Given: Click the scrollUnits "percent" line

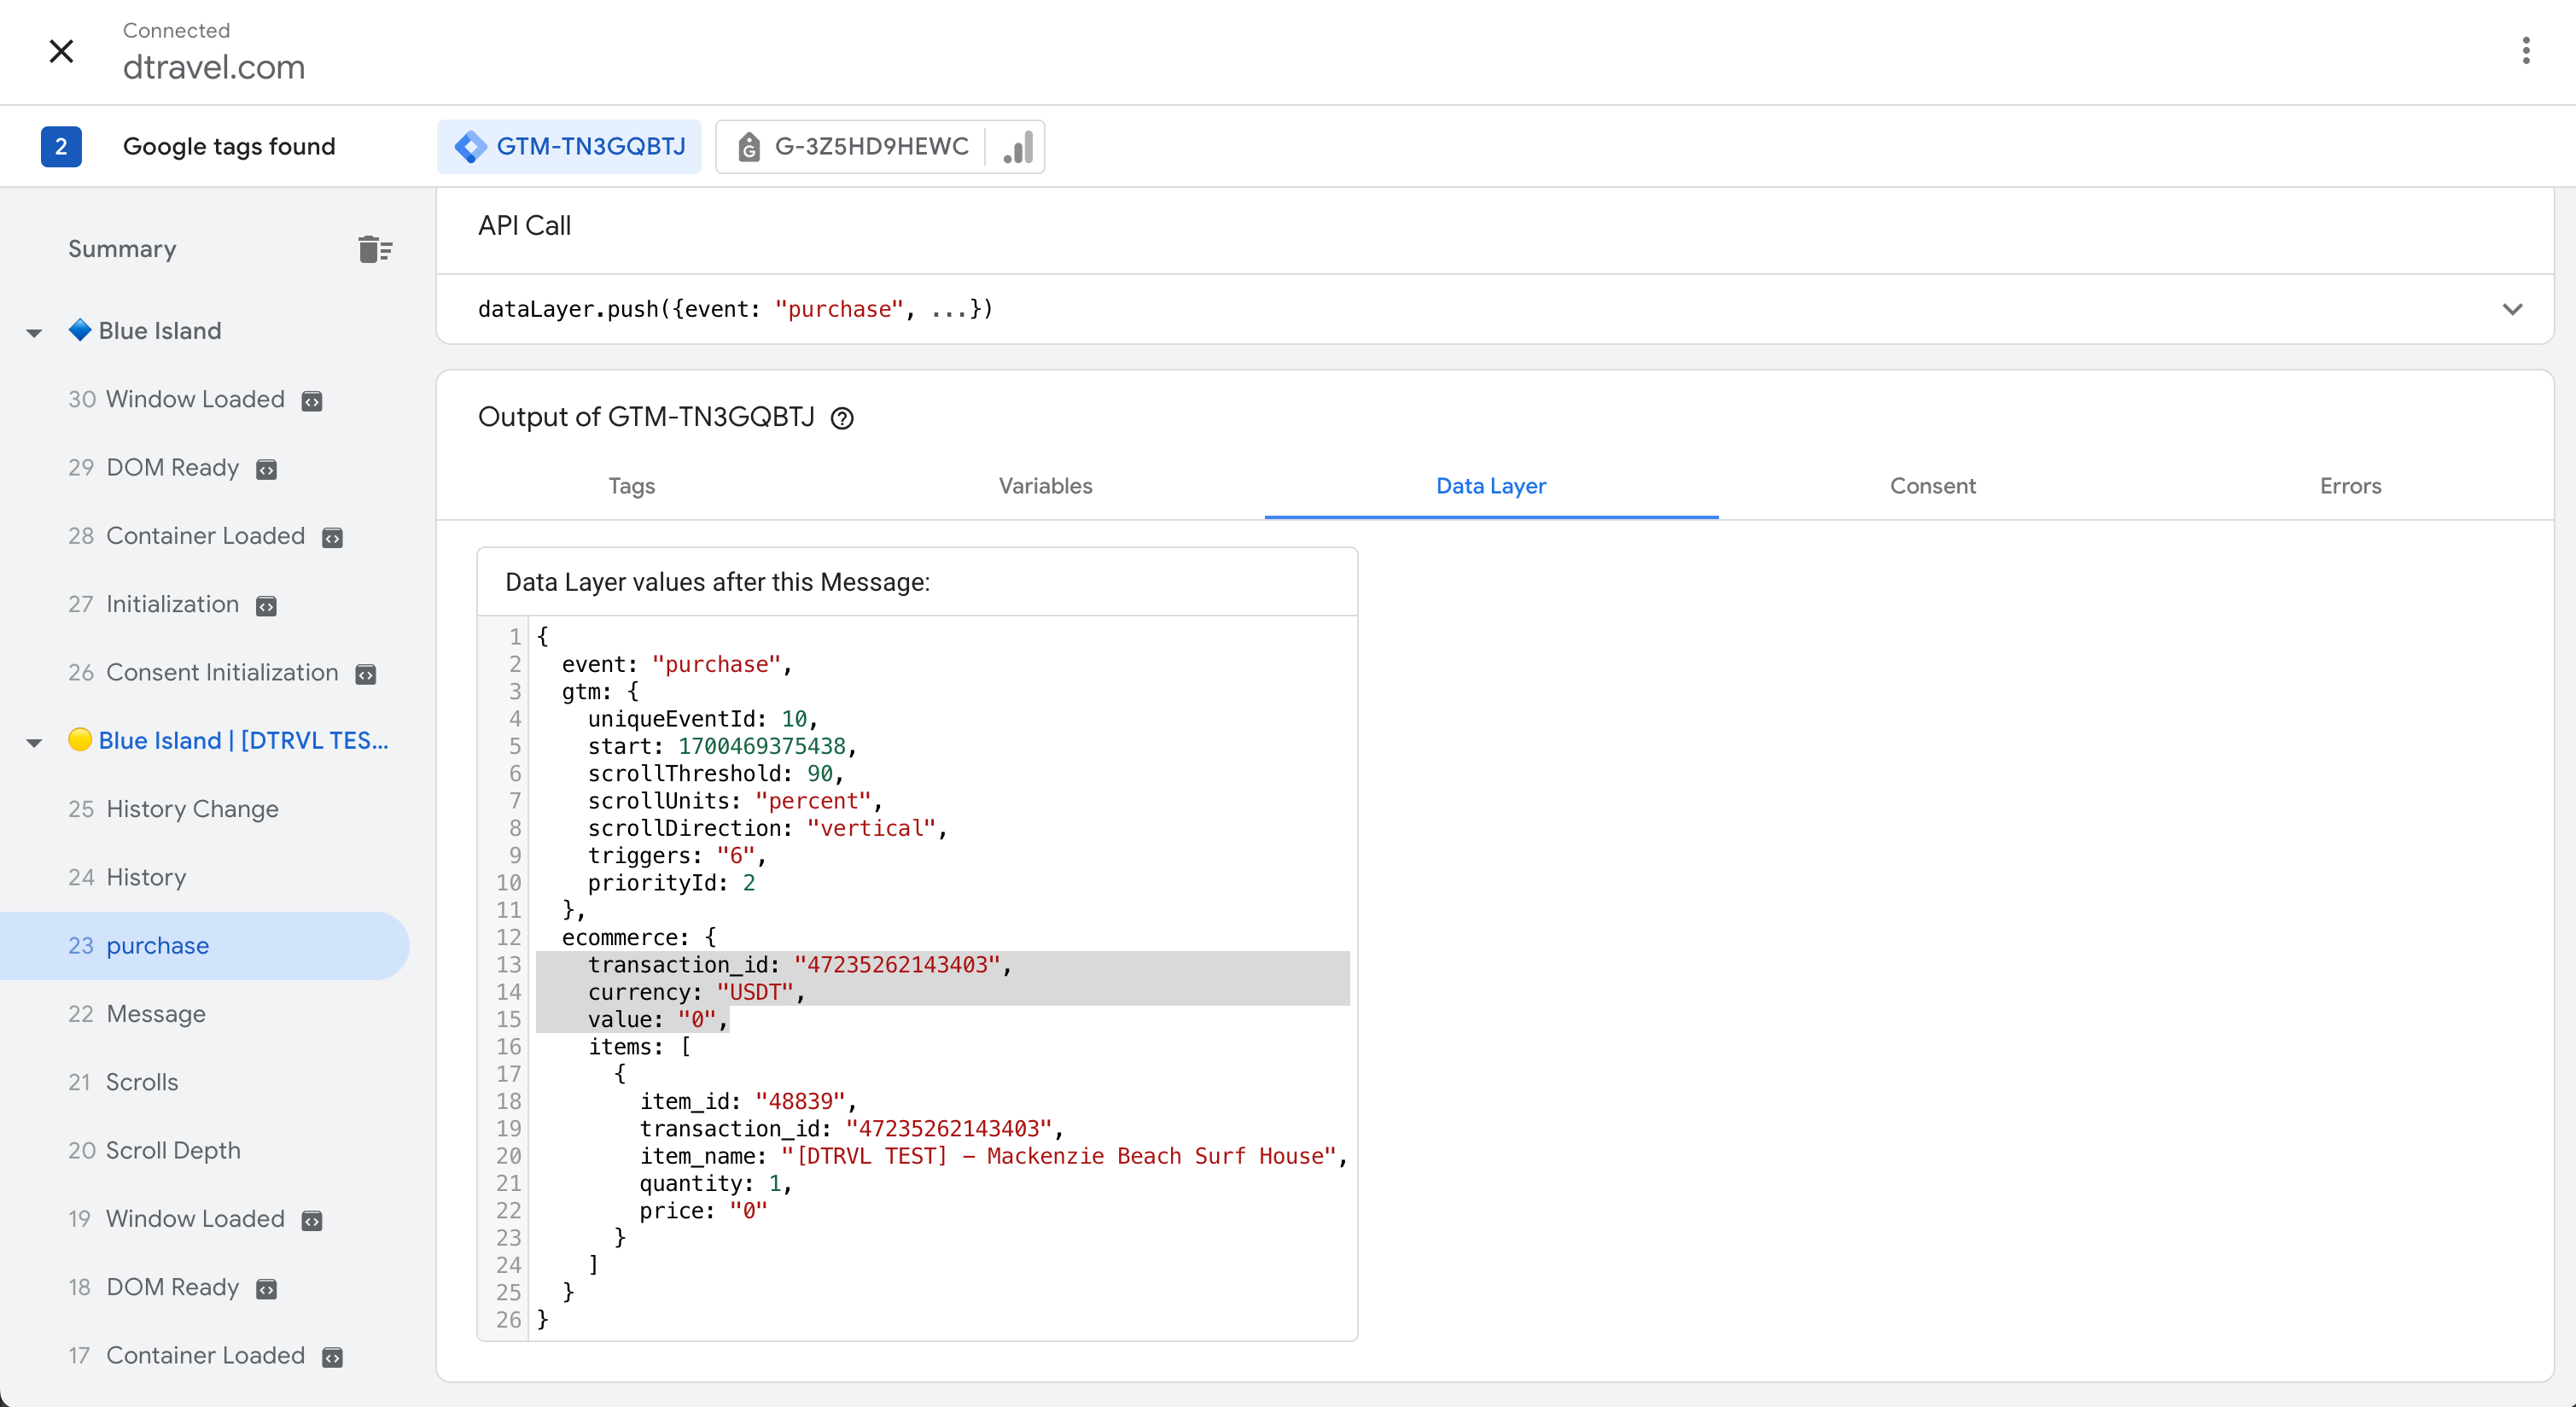Looking at the screenshot, I should click(736, 801).
